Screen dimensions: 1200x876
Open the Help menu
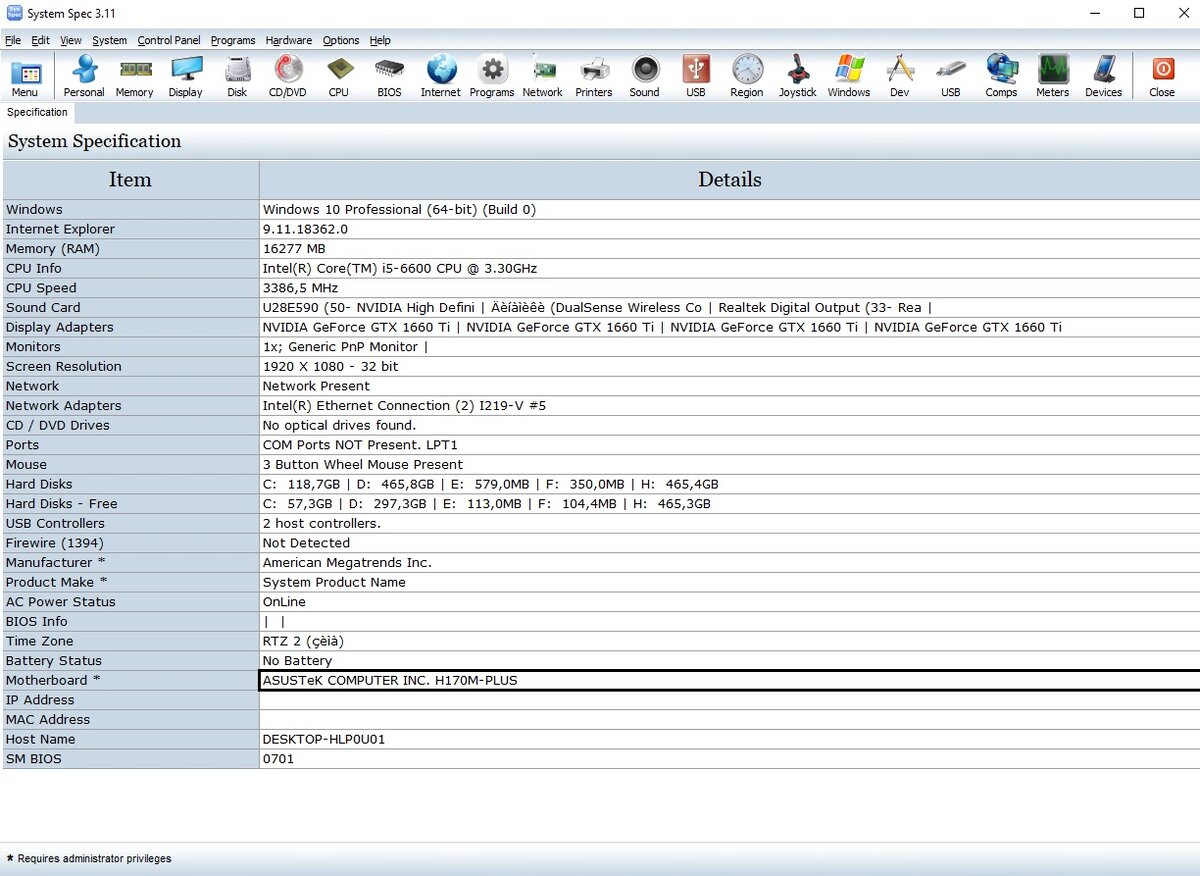(380, 40)
